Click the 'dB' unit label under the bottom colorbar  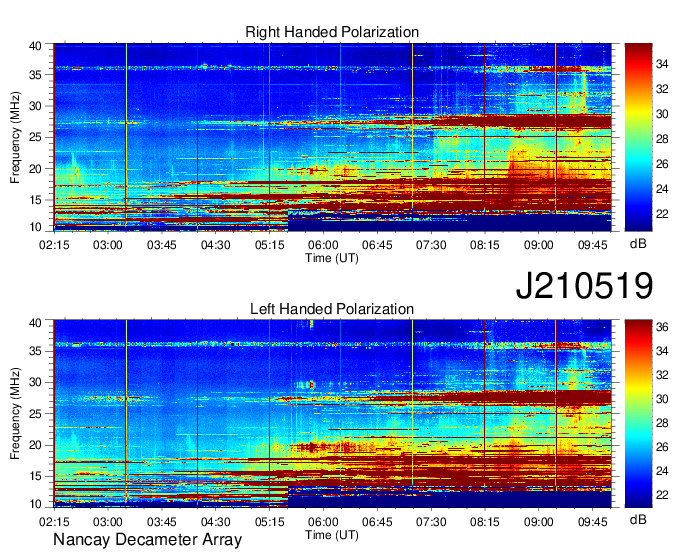pos(638,519)
